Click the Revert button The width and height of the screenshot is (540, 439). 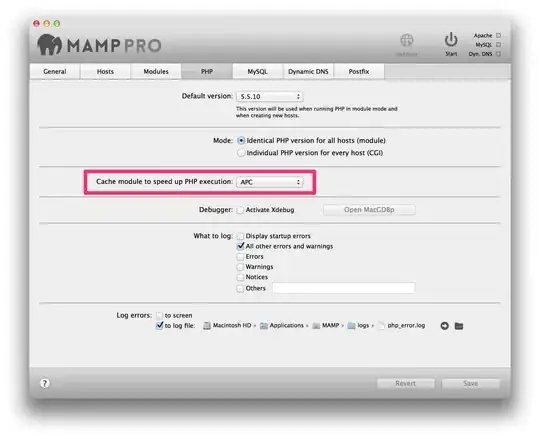pyautogui.click(x=405, y=383)
